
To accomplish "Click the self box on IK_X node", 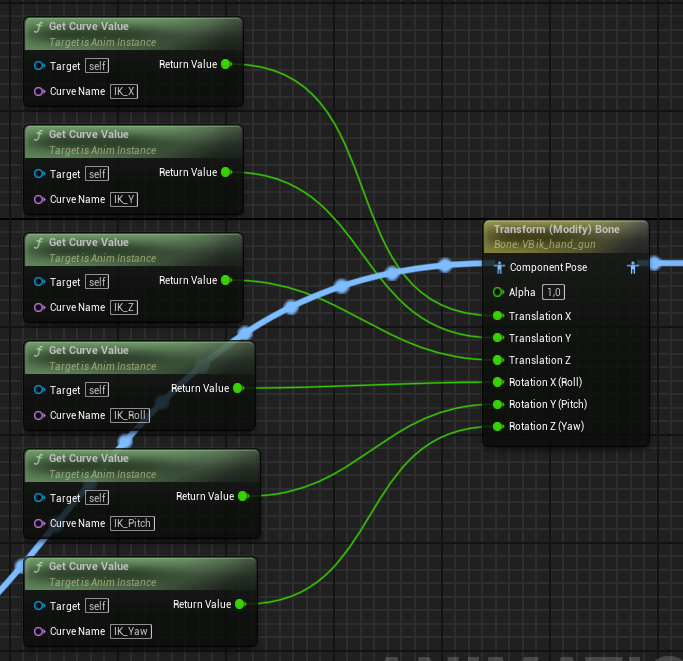I will 97,66.
